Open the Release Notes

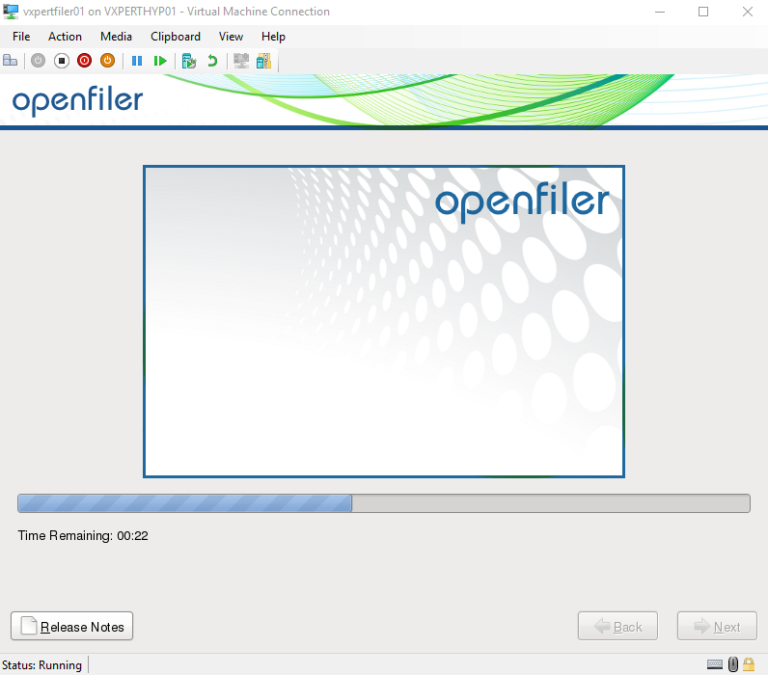pyautogui.click(x=72, y=626)
